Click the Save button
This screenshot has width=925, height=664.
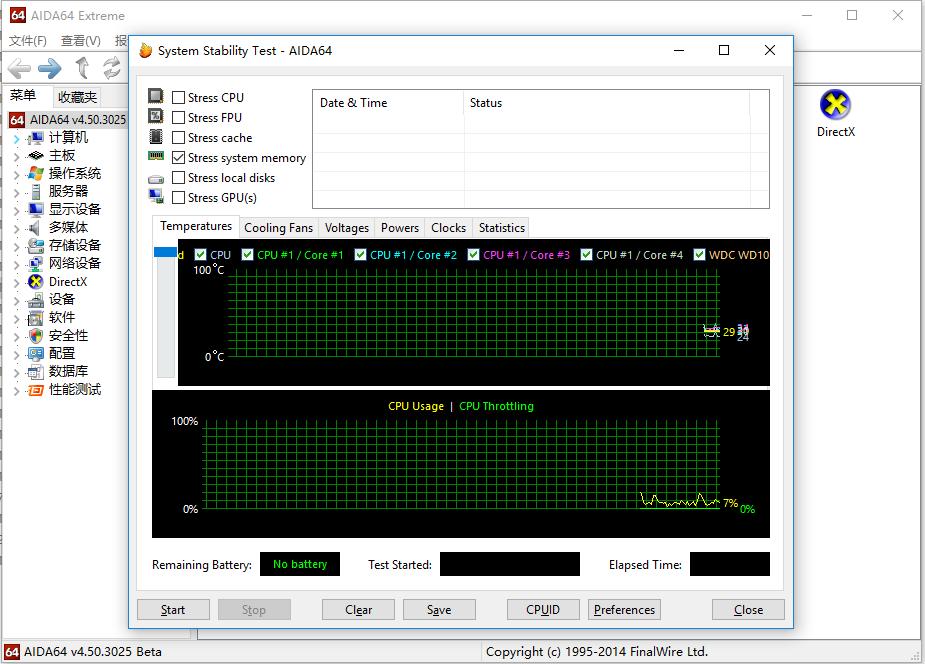coord(439,610)
